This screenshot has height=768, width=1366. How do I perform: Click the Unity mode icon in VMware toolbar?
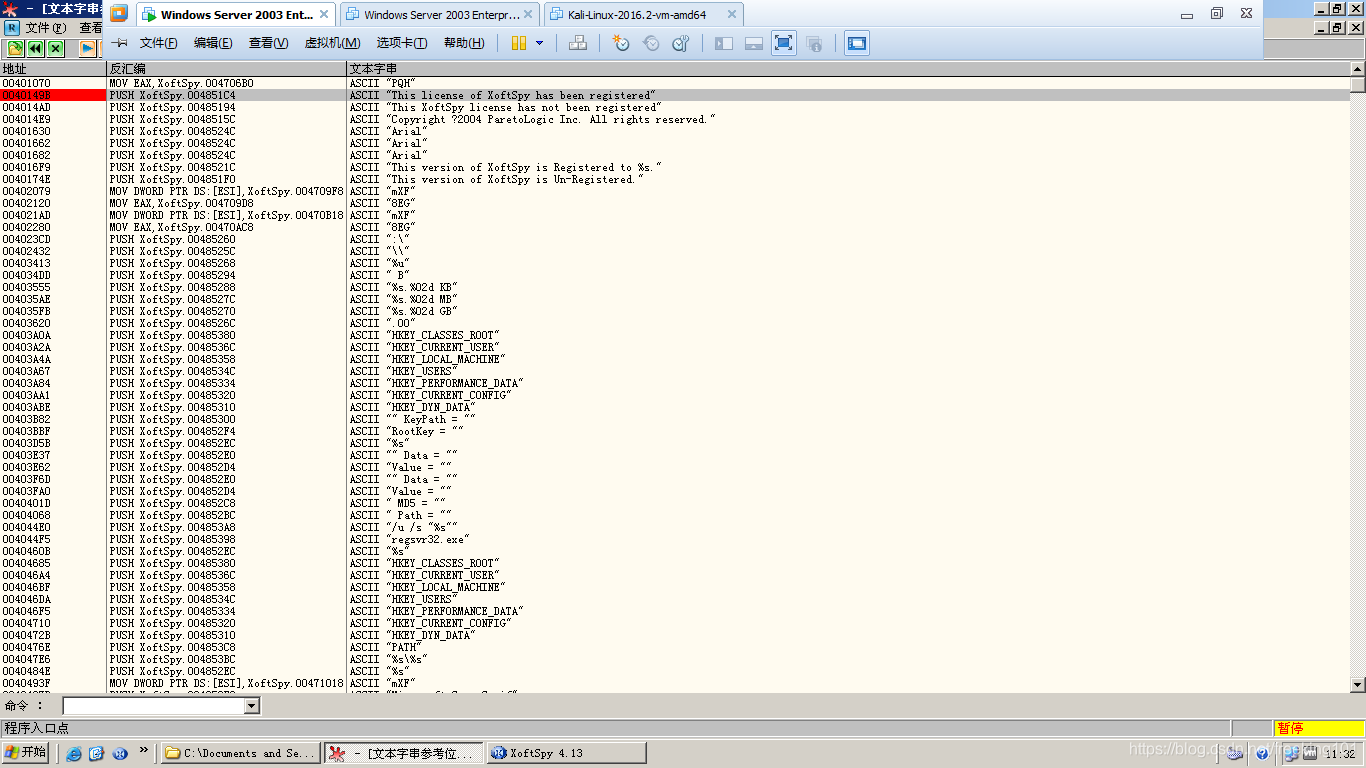click(x=814, y=43)
